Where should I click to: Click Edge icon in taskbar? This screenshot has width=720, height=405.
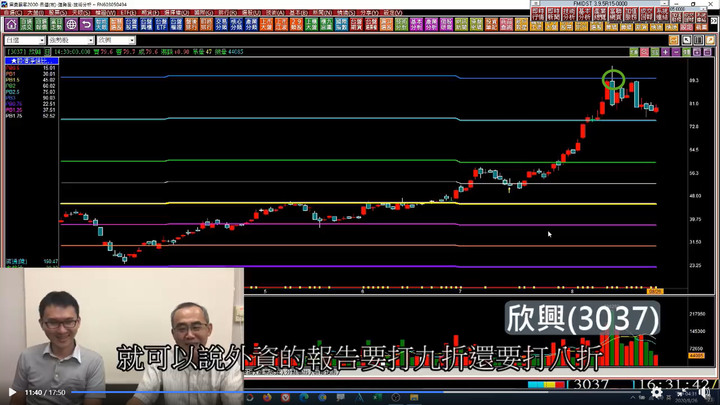(x=304, y=398)
